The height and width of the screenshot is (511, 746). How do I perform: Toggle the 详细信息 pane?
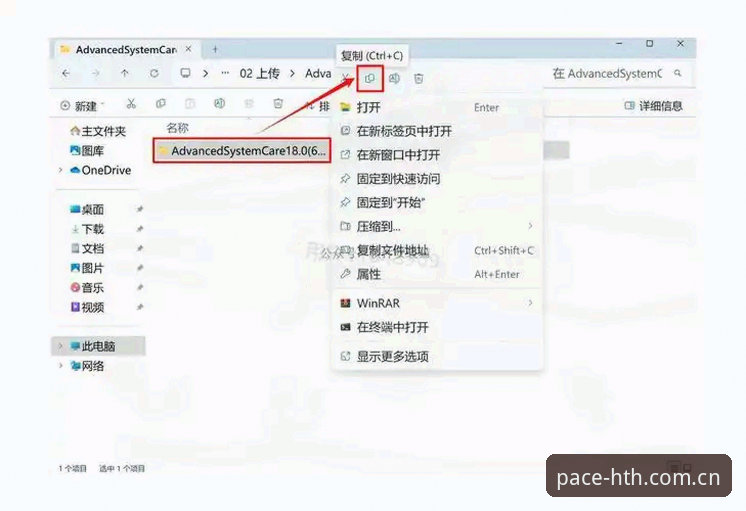tap(653, 106)
